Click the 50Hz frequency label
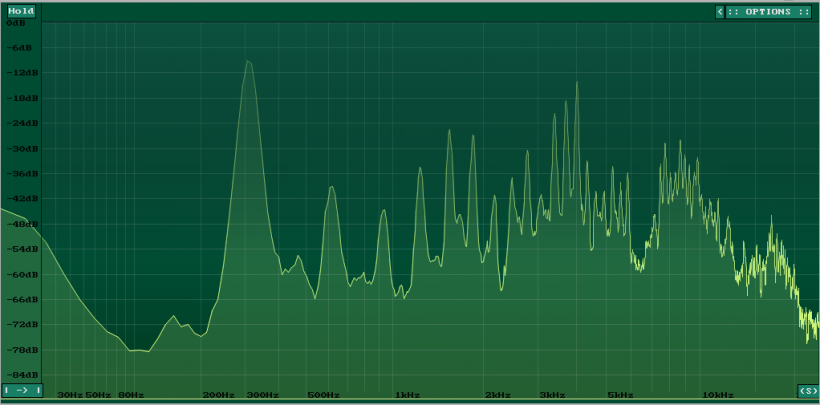Image resolution: width=820 pixels, height=405 pixels. [98, 395]
